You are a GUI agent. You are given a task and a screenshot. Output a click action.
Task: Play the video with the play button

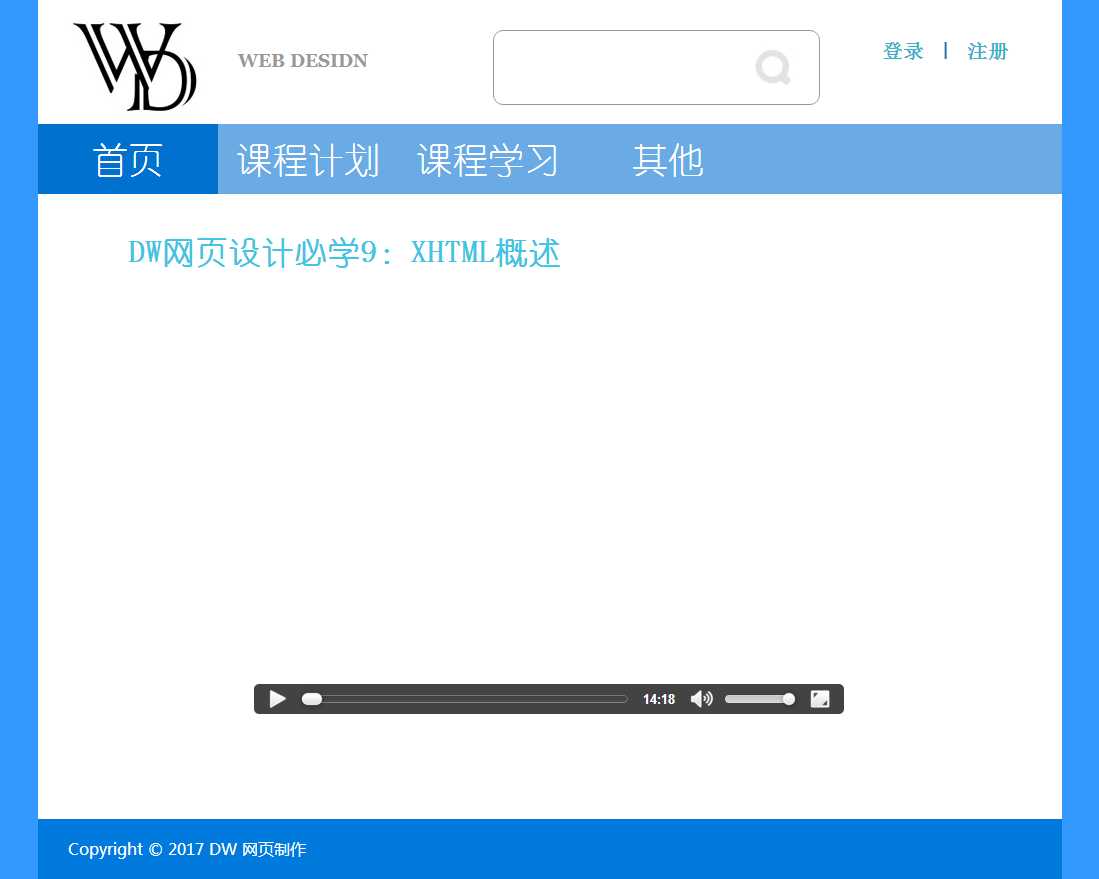tap(277, 699)
